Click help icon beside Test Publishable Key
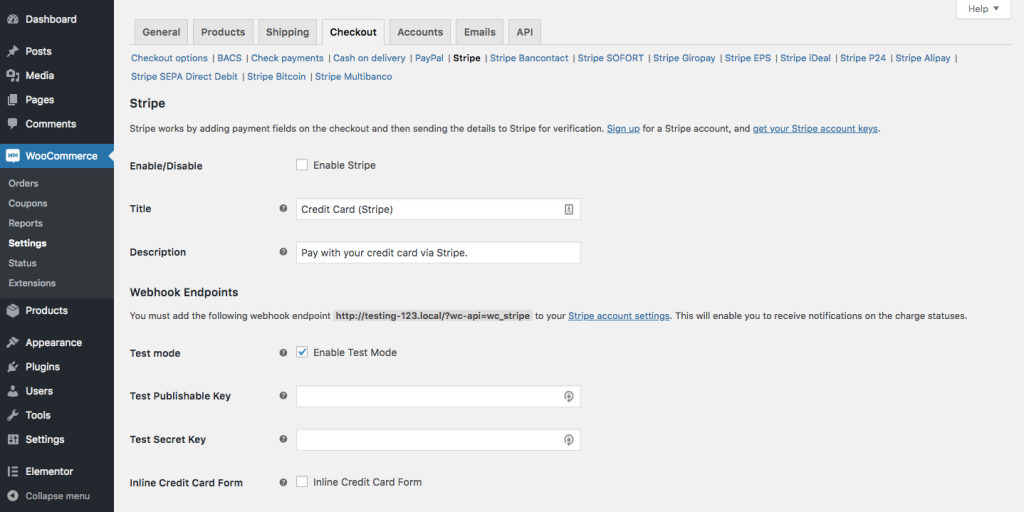 (x=283, y=396)
